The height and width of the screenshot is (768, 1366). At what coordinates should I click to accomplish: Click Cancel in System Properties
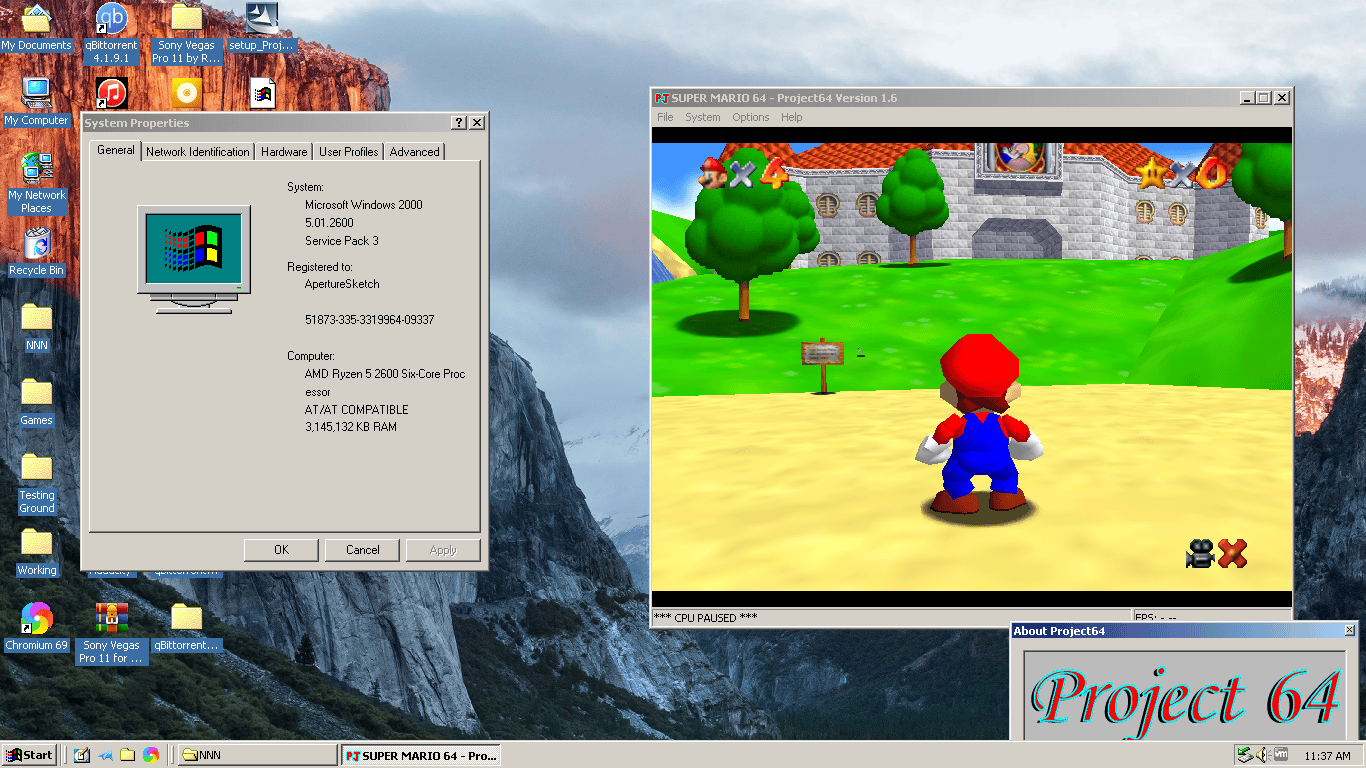point(362,550)
